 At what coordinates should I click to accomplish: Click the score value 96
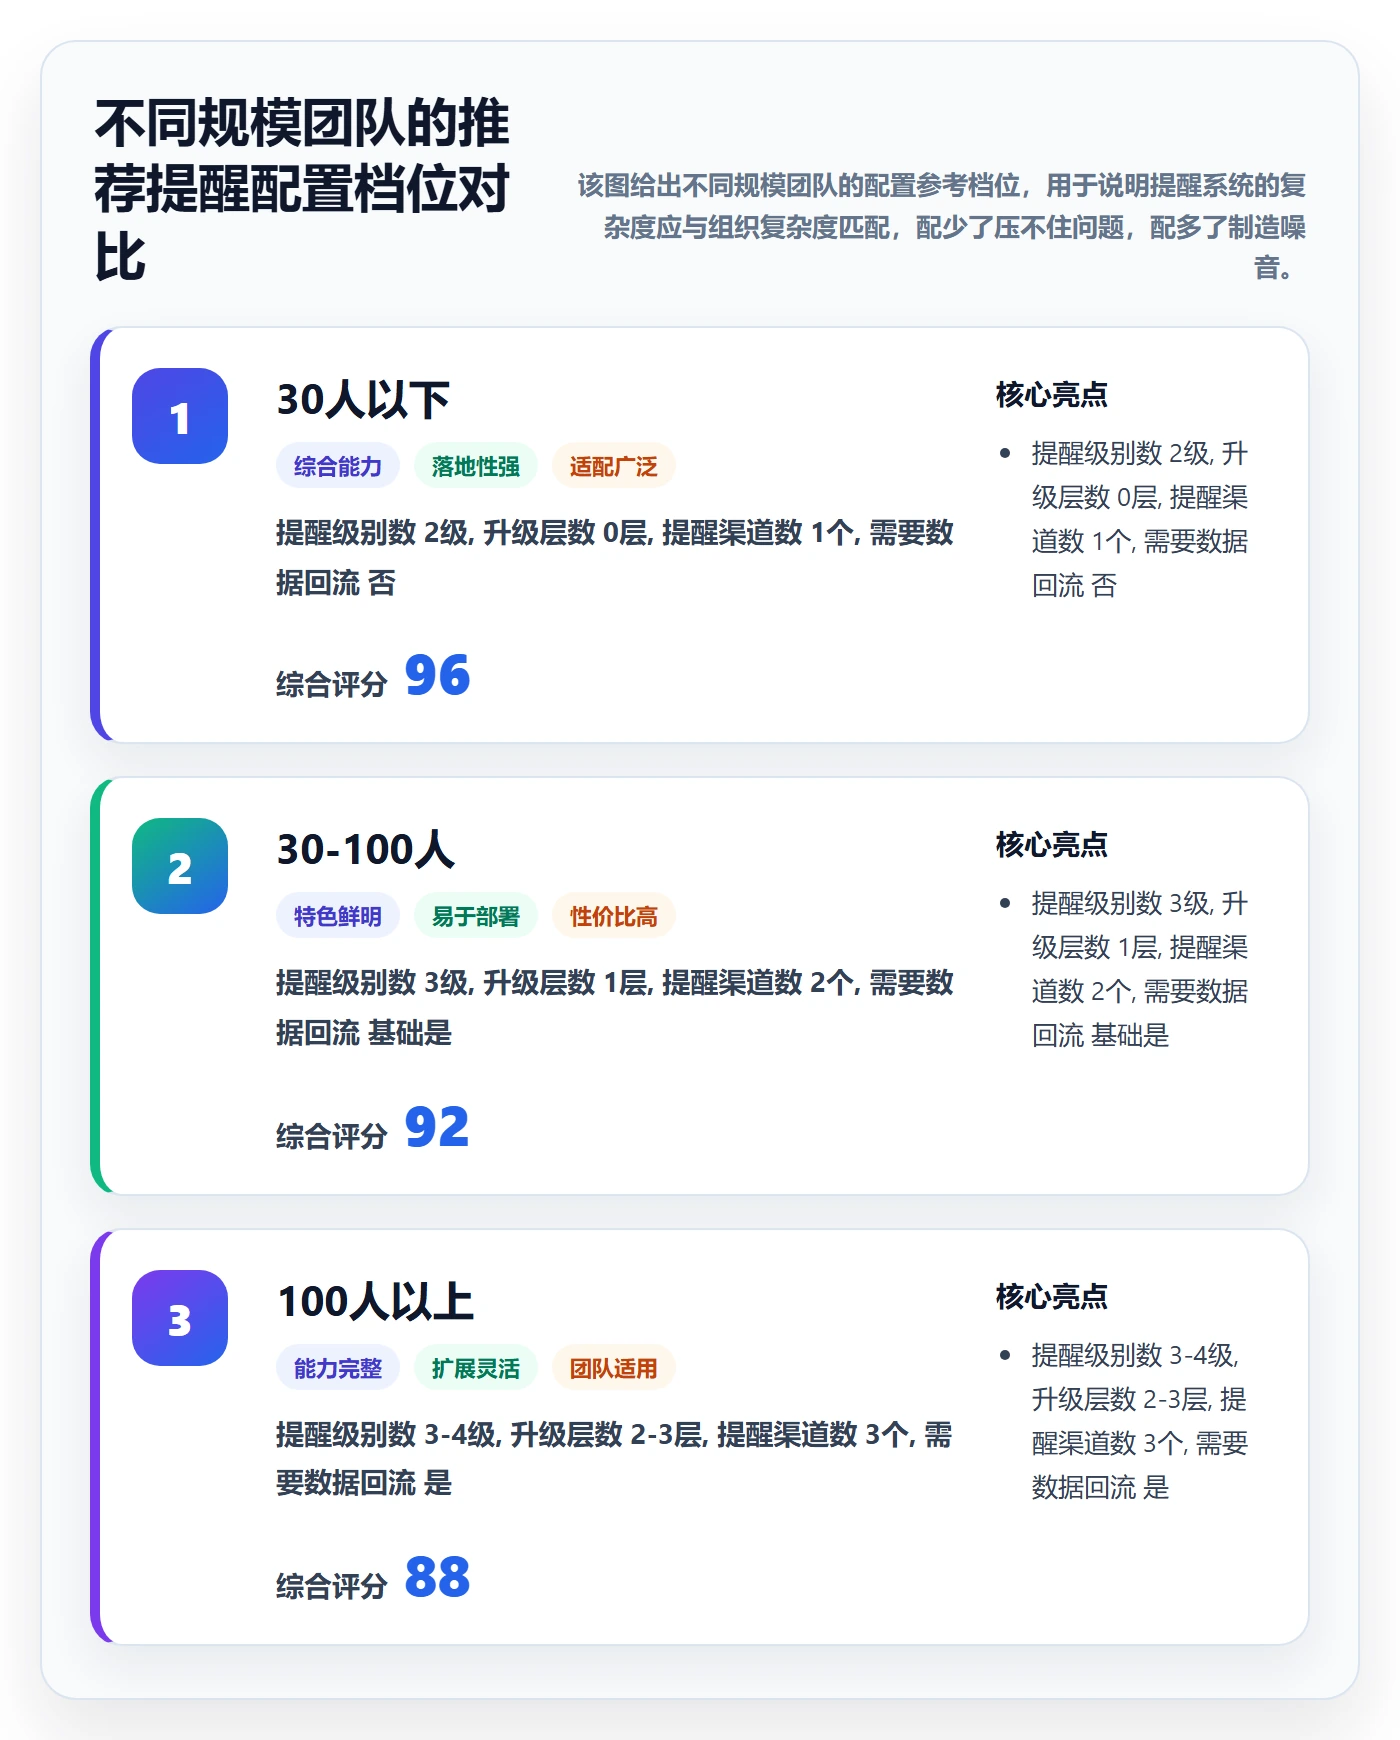437,675
